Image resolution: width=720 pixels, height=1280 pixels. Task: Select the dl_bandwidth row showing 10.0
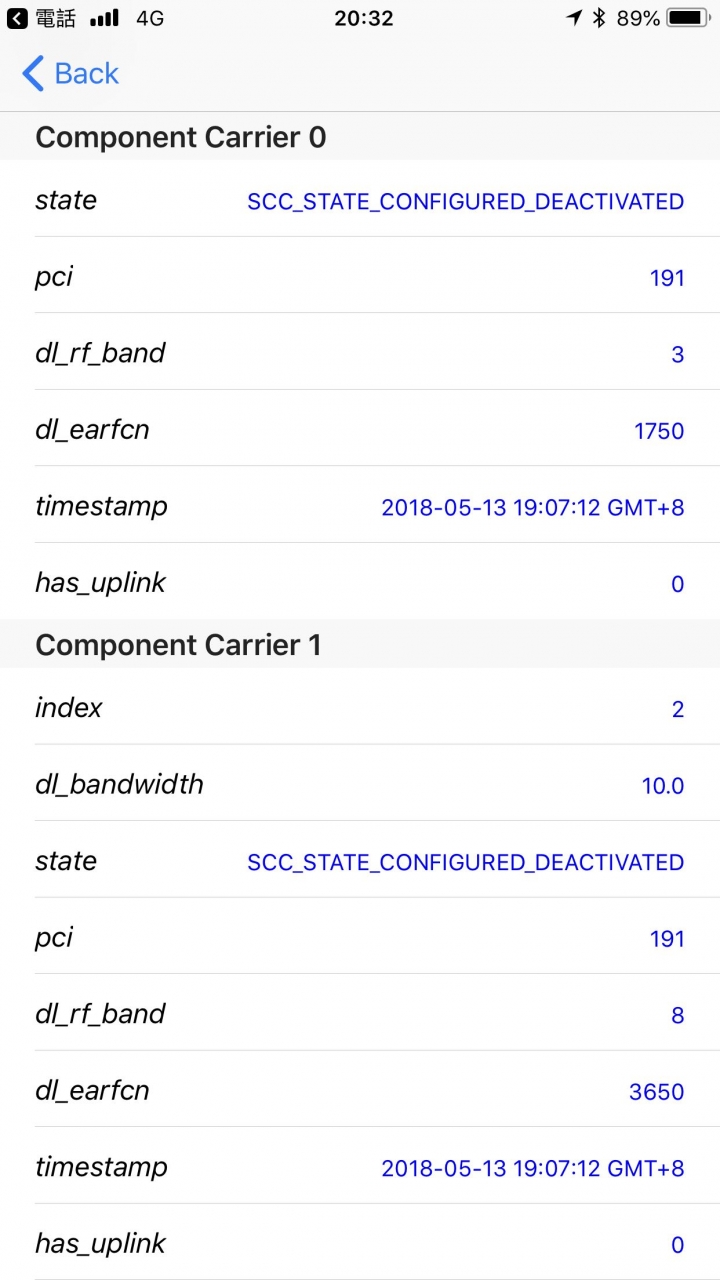pos(360,785)
